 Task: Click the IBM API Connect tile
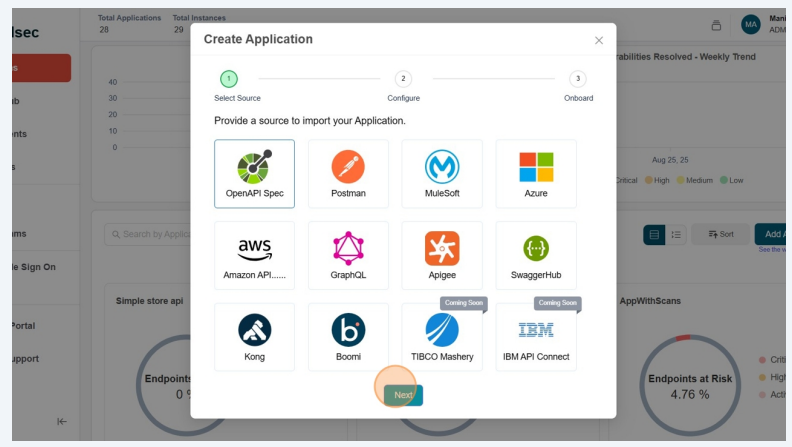pos(536,337)
